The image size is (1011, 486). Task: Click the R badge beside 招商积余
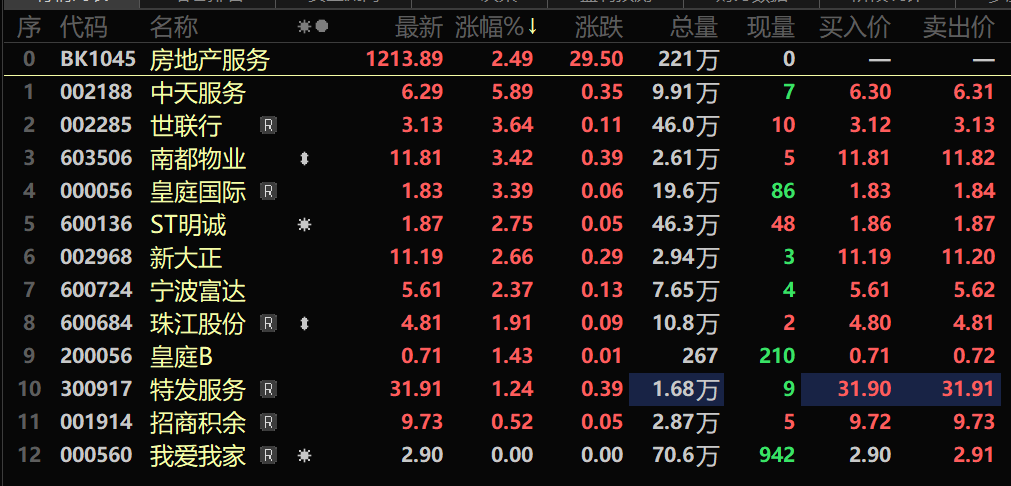pos(268,422)
